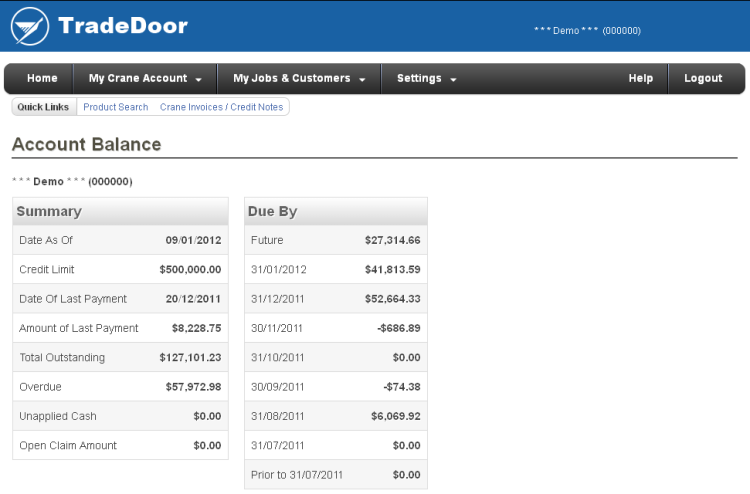This screenshot has width=750, height=494.
Task: Click the 31/12/2011 due amount $52,664.33
Action: click(x=393, y=299)
